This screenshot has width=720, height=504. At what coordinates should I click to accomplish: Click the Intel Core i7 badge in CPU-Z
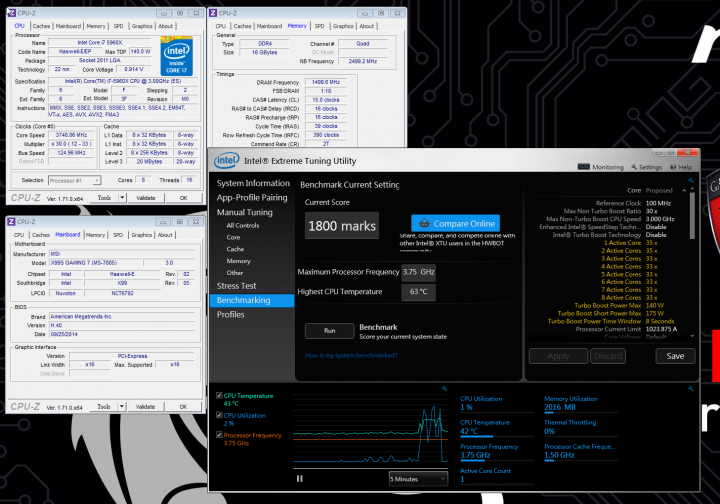pyautogui.click(x=176, y=56)
